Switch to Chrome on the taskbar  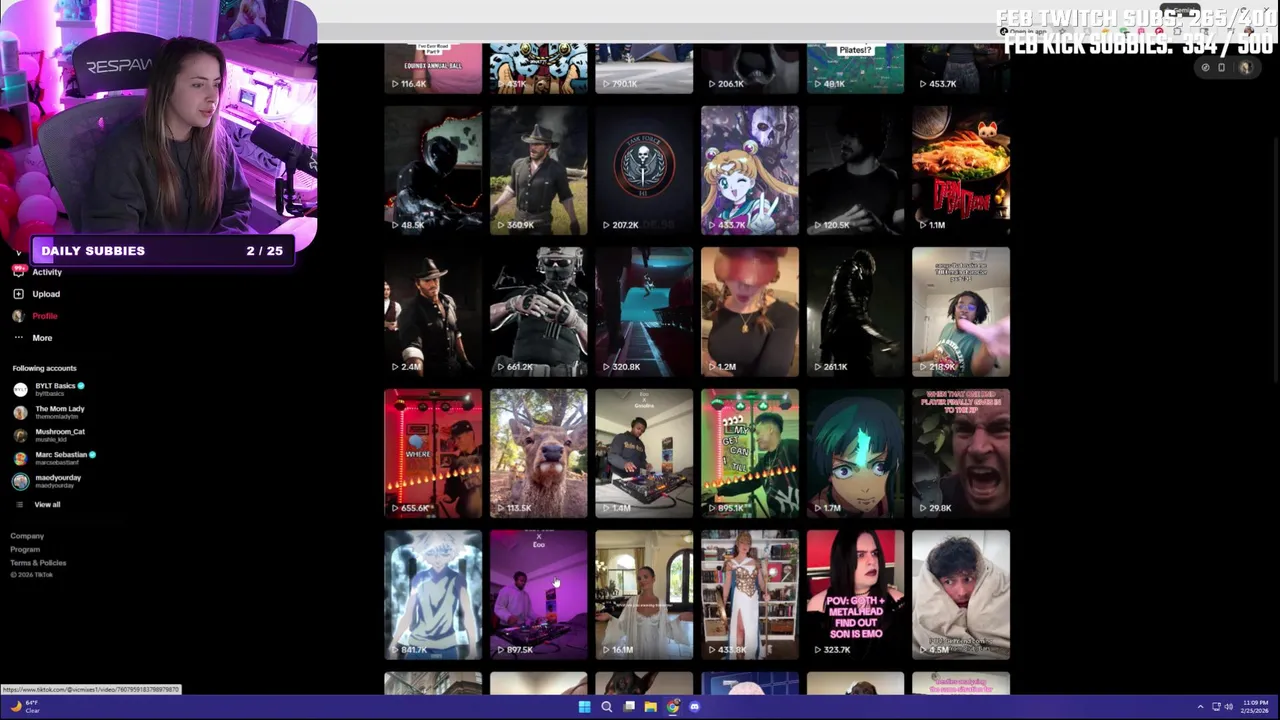tap(672, 707)
